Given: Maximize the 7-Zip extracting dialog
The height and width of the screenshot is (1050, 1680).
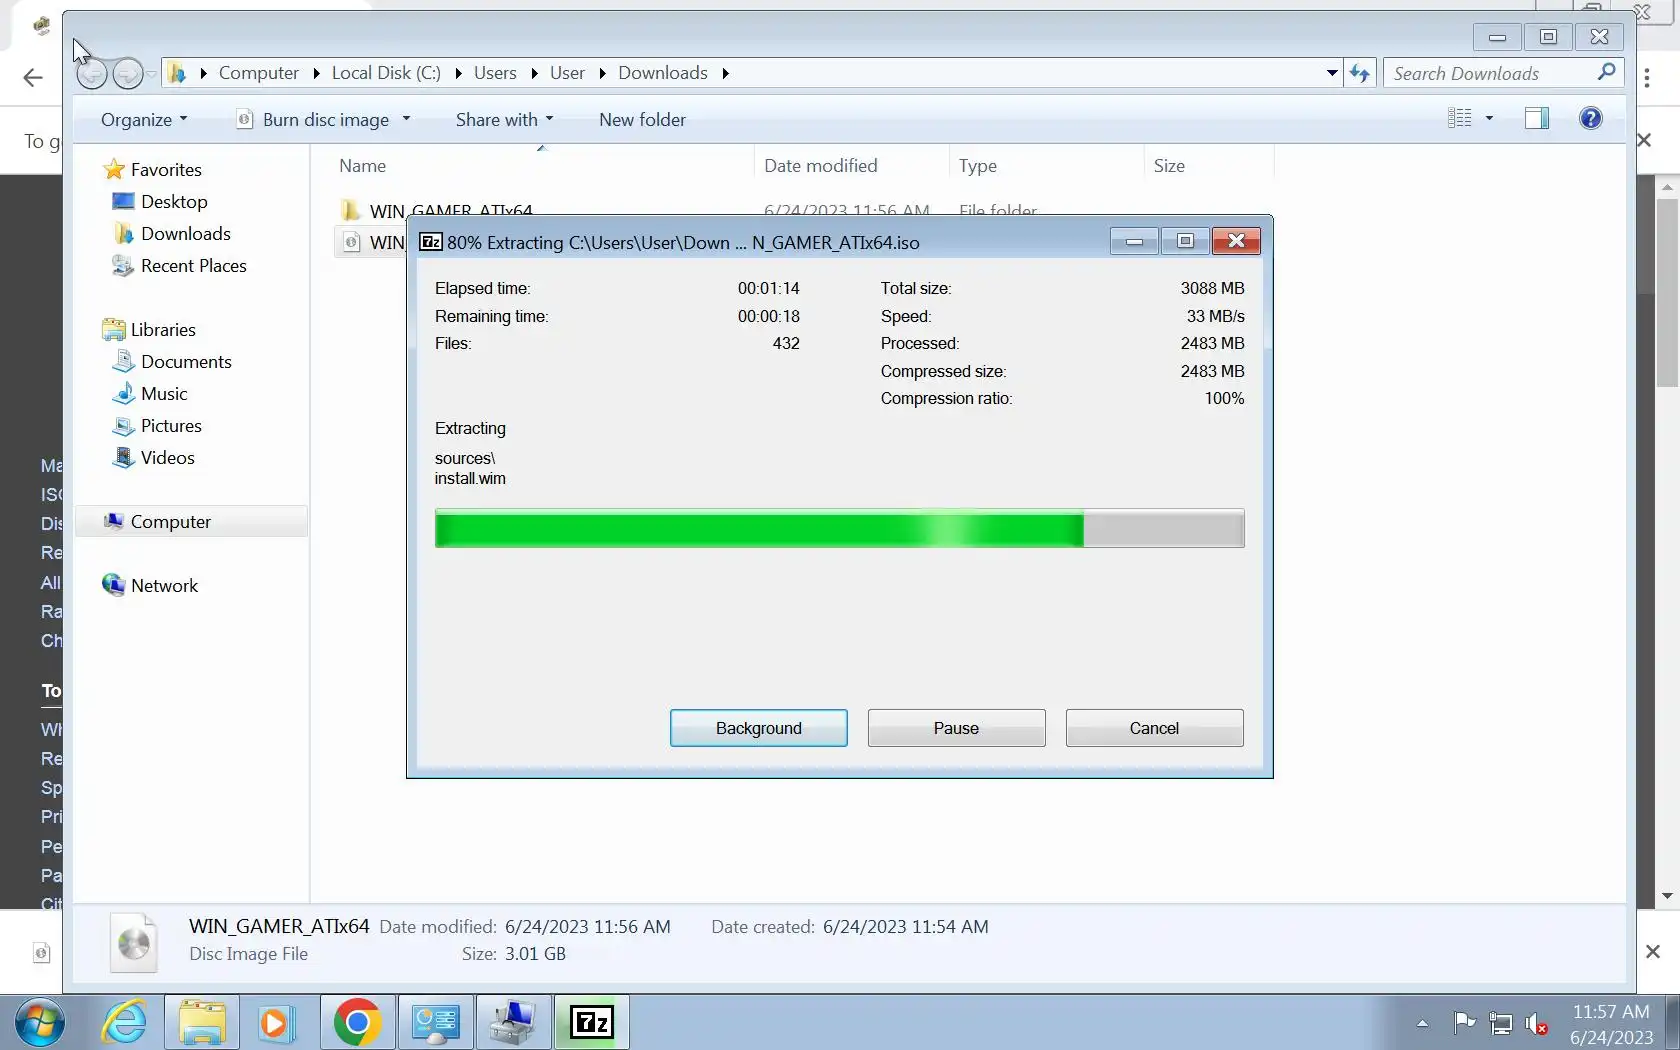Looking at the screenshot, I should point(1185,241).
